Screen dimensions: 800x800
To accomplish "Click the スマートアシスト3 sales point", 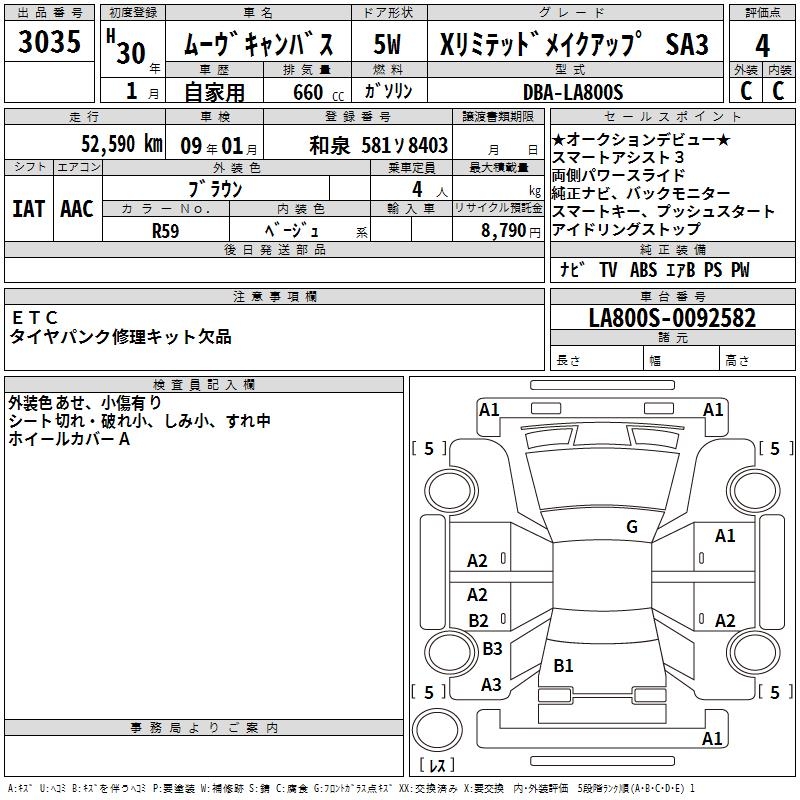I will click(618, 157).
